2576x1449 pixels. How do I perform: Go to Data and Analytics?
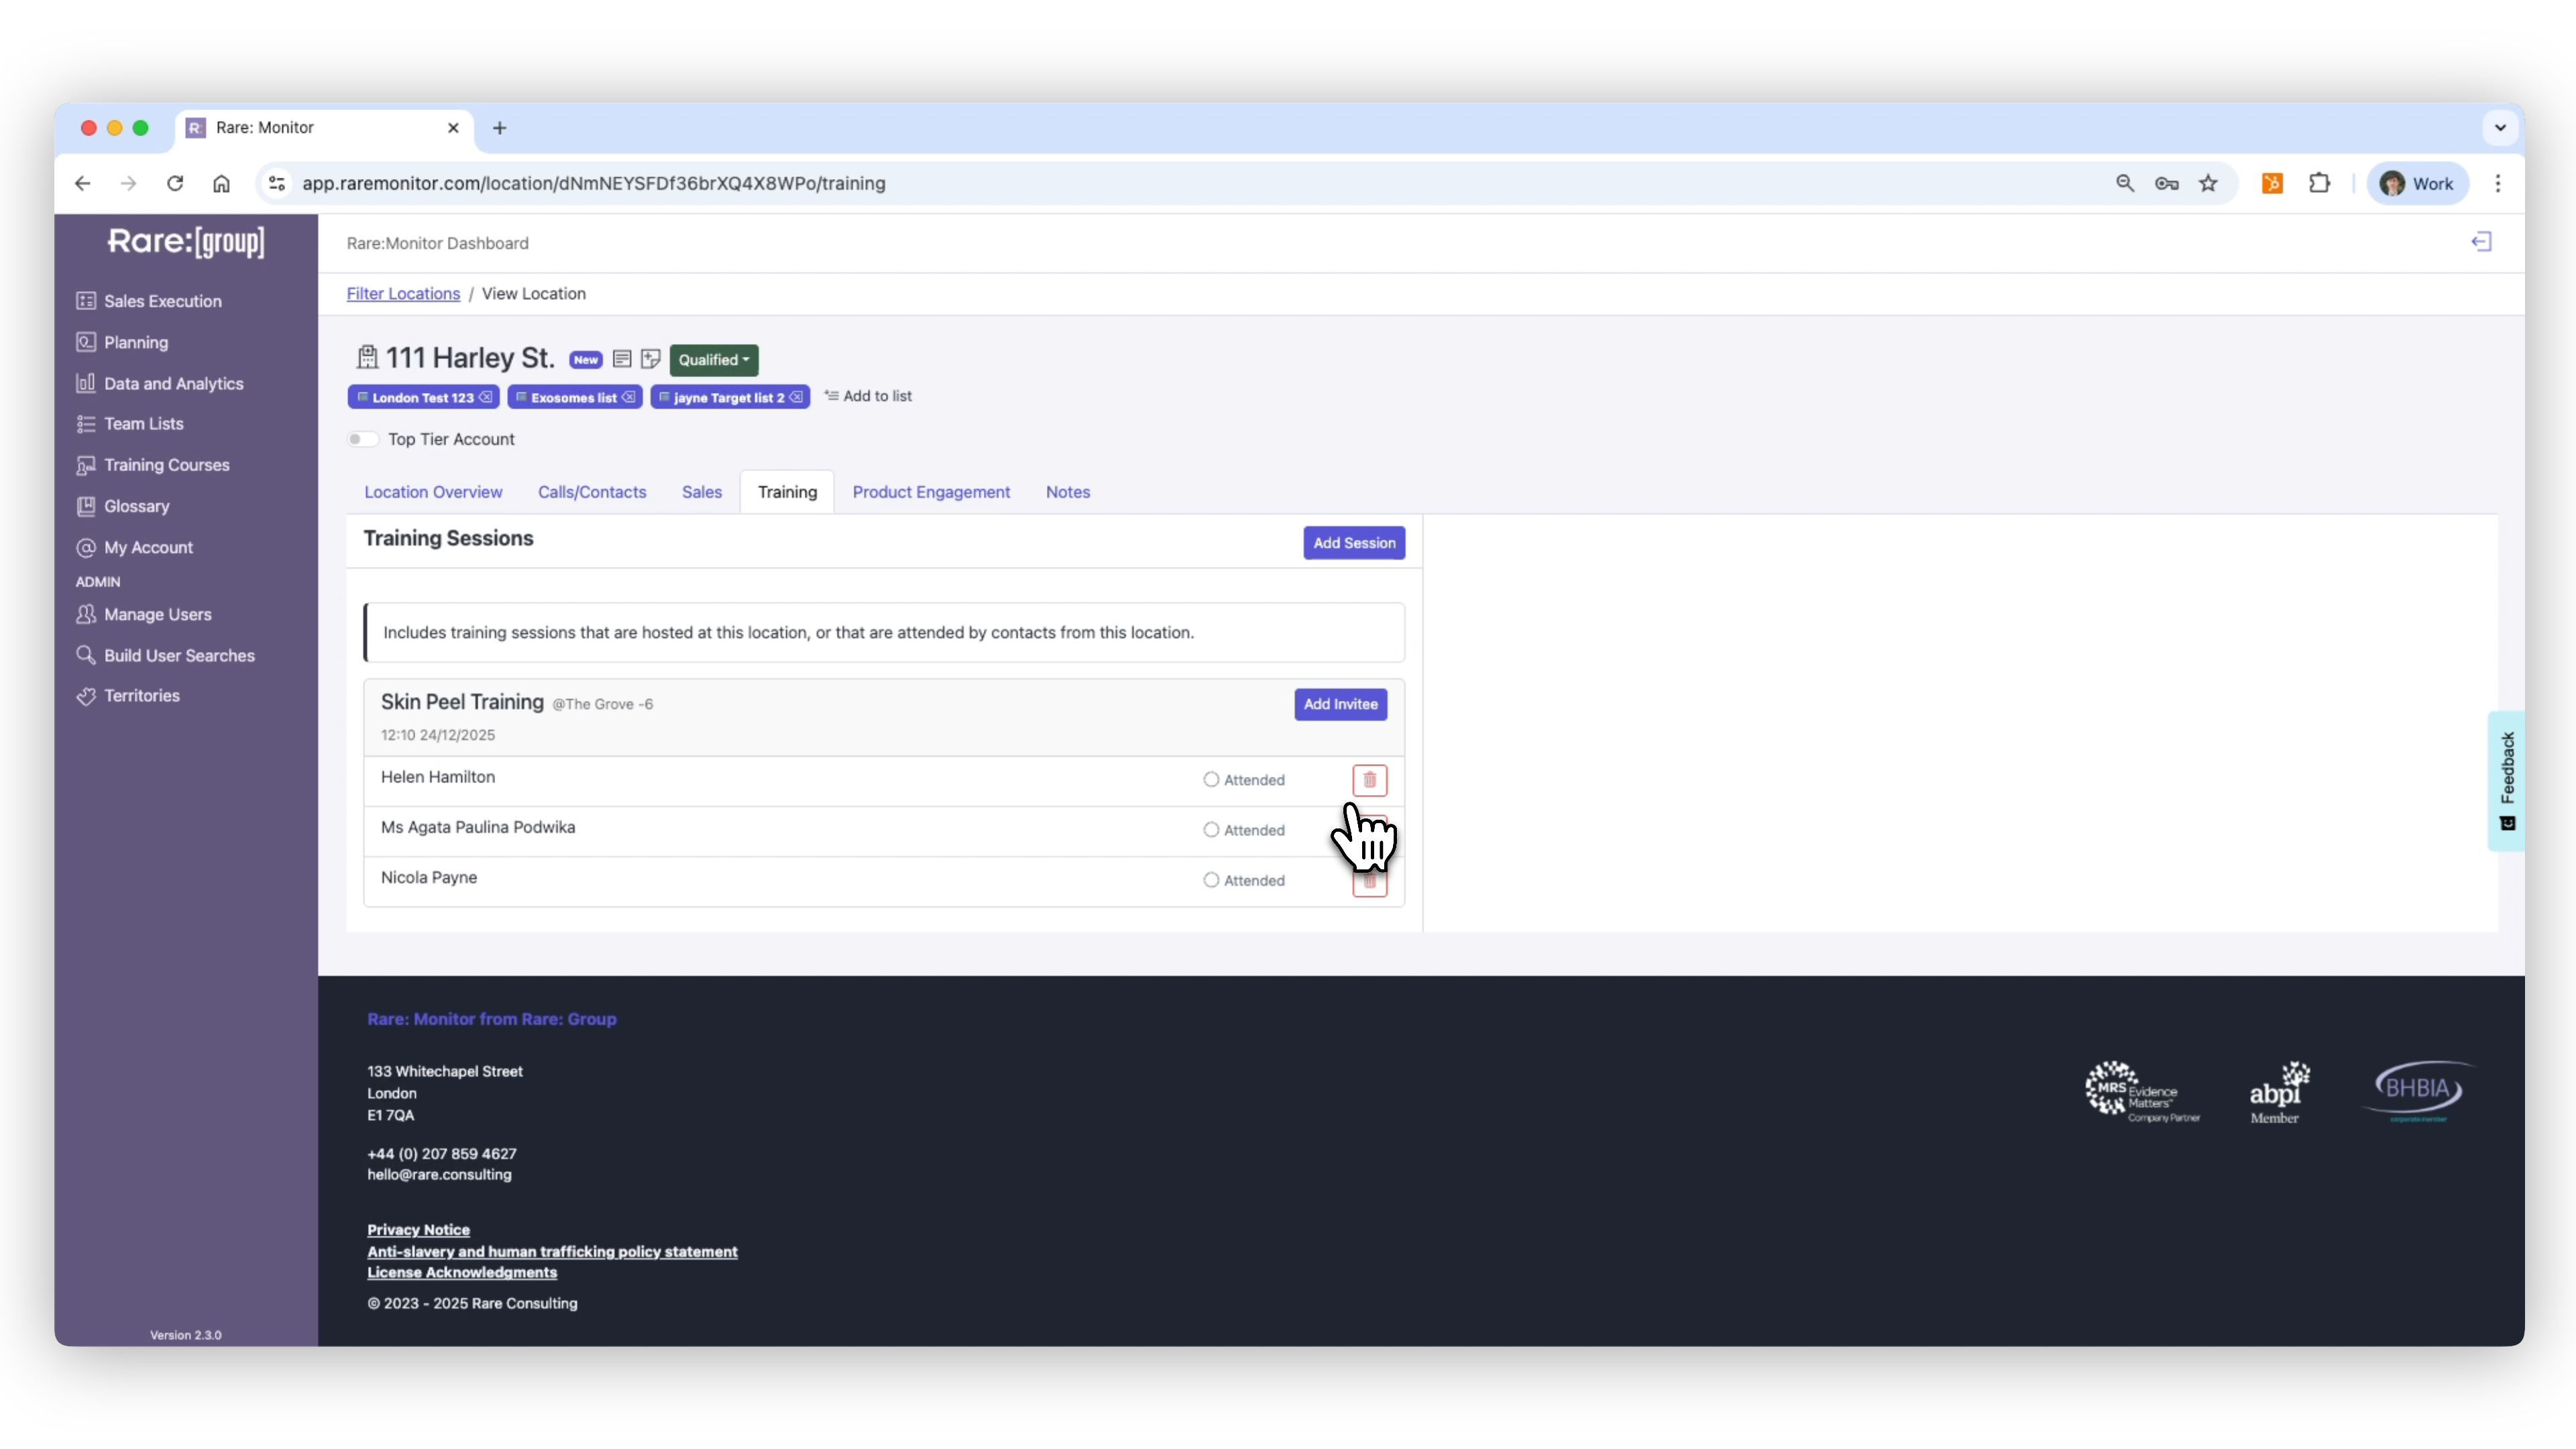click(160, 383)
